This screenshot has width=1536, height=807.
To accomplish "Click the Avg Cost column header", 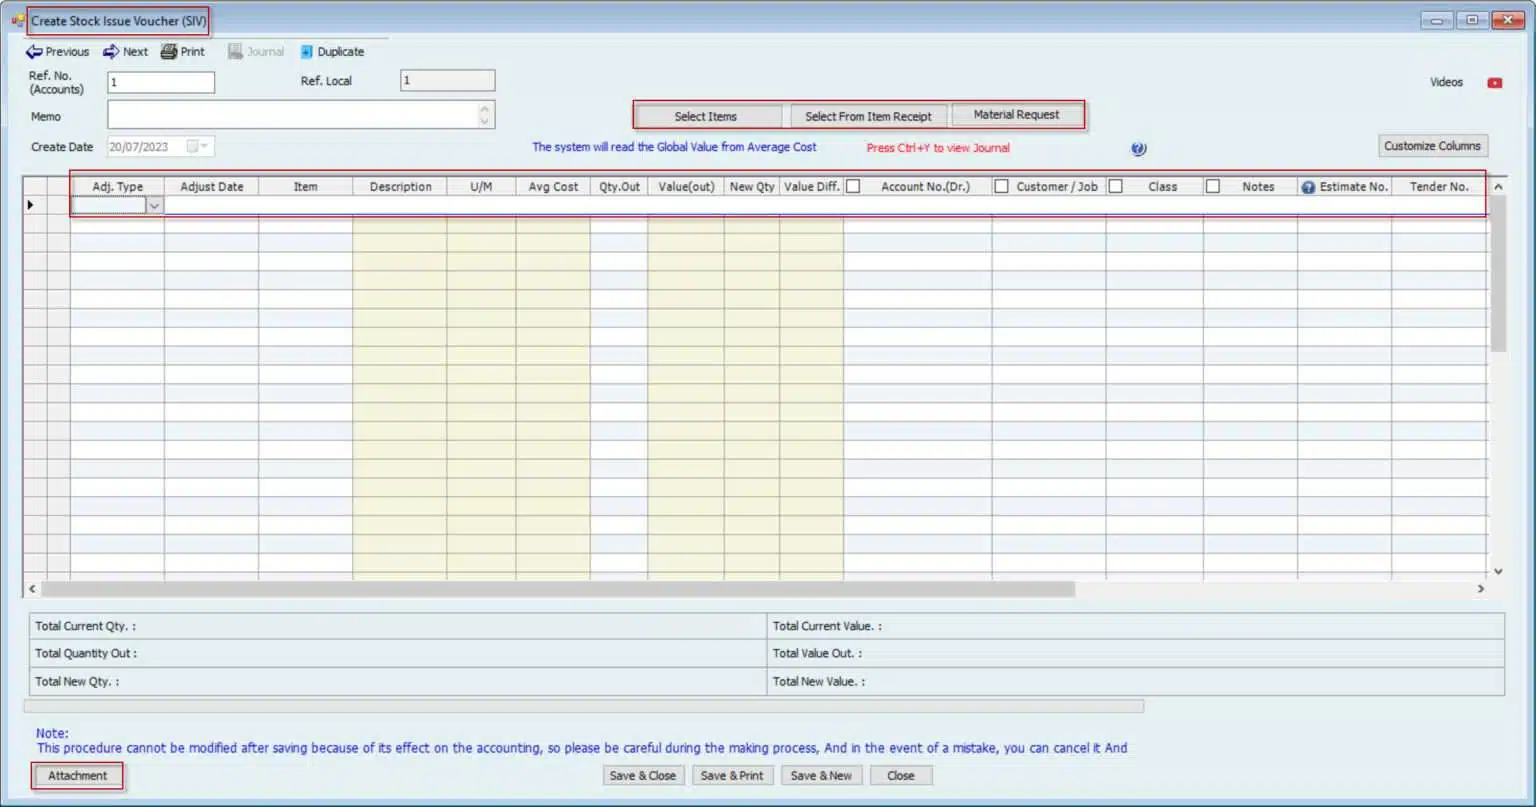I will pyautogui.click(x=553, y=187).
